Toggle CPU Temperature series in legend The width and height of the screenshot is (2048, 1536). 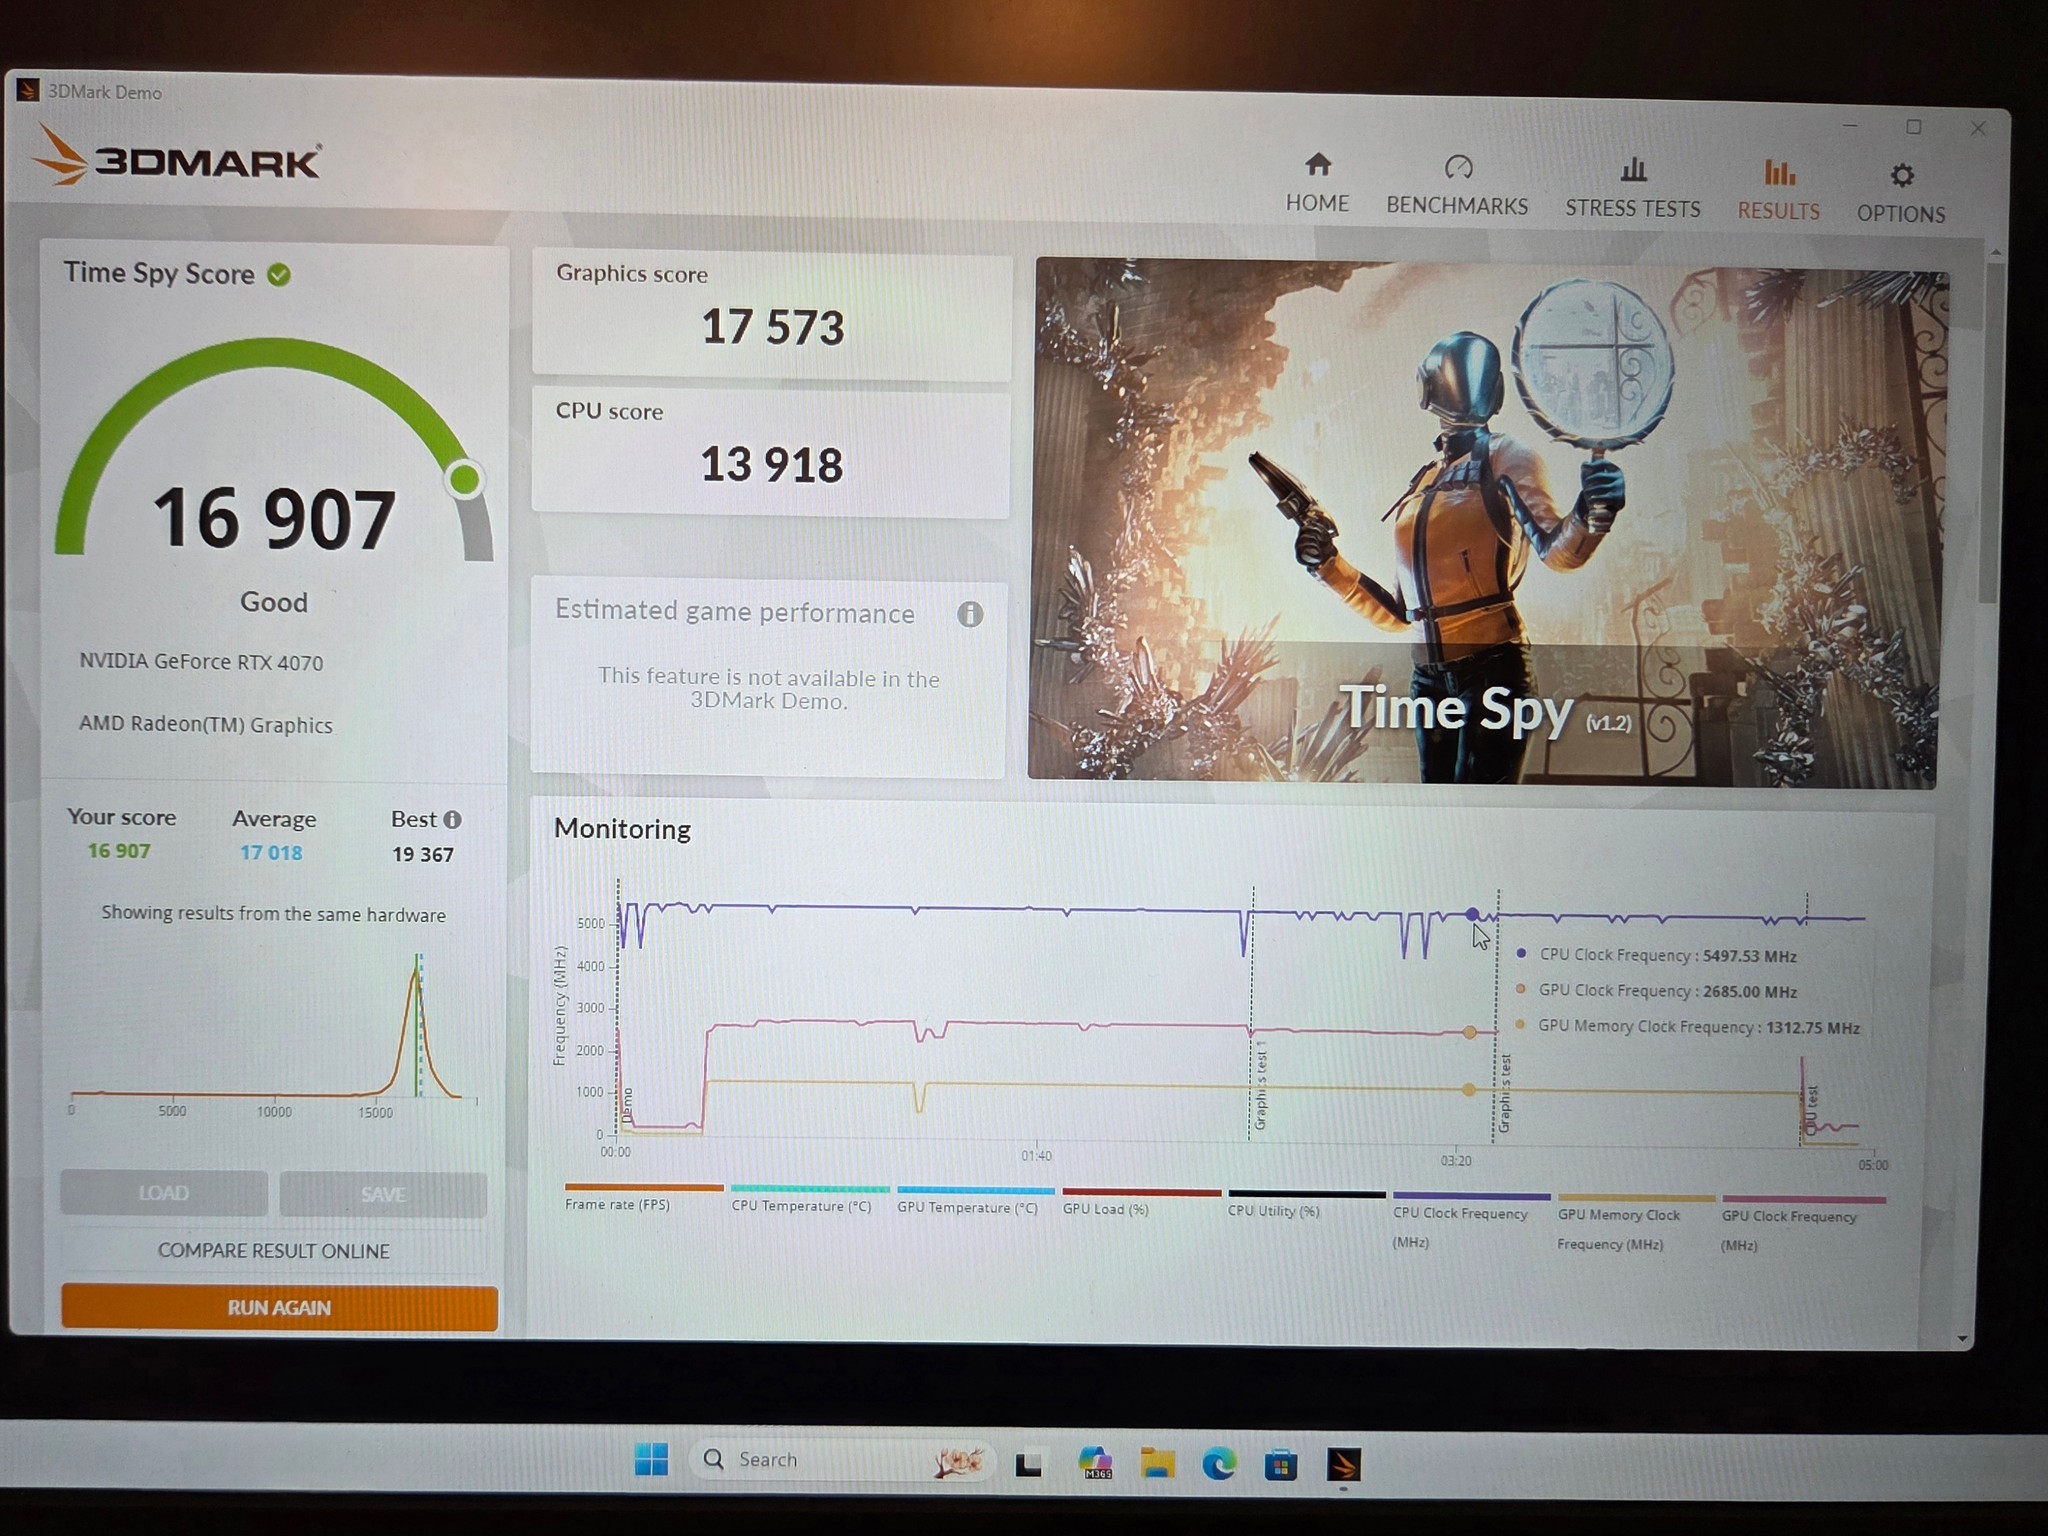808,1198
